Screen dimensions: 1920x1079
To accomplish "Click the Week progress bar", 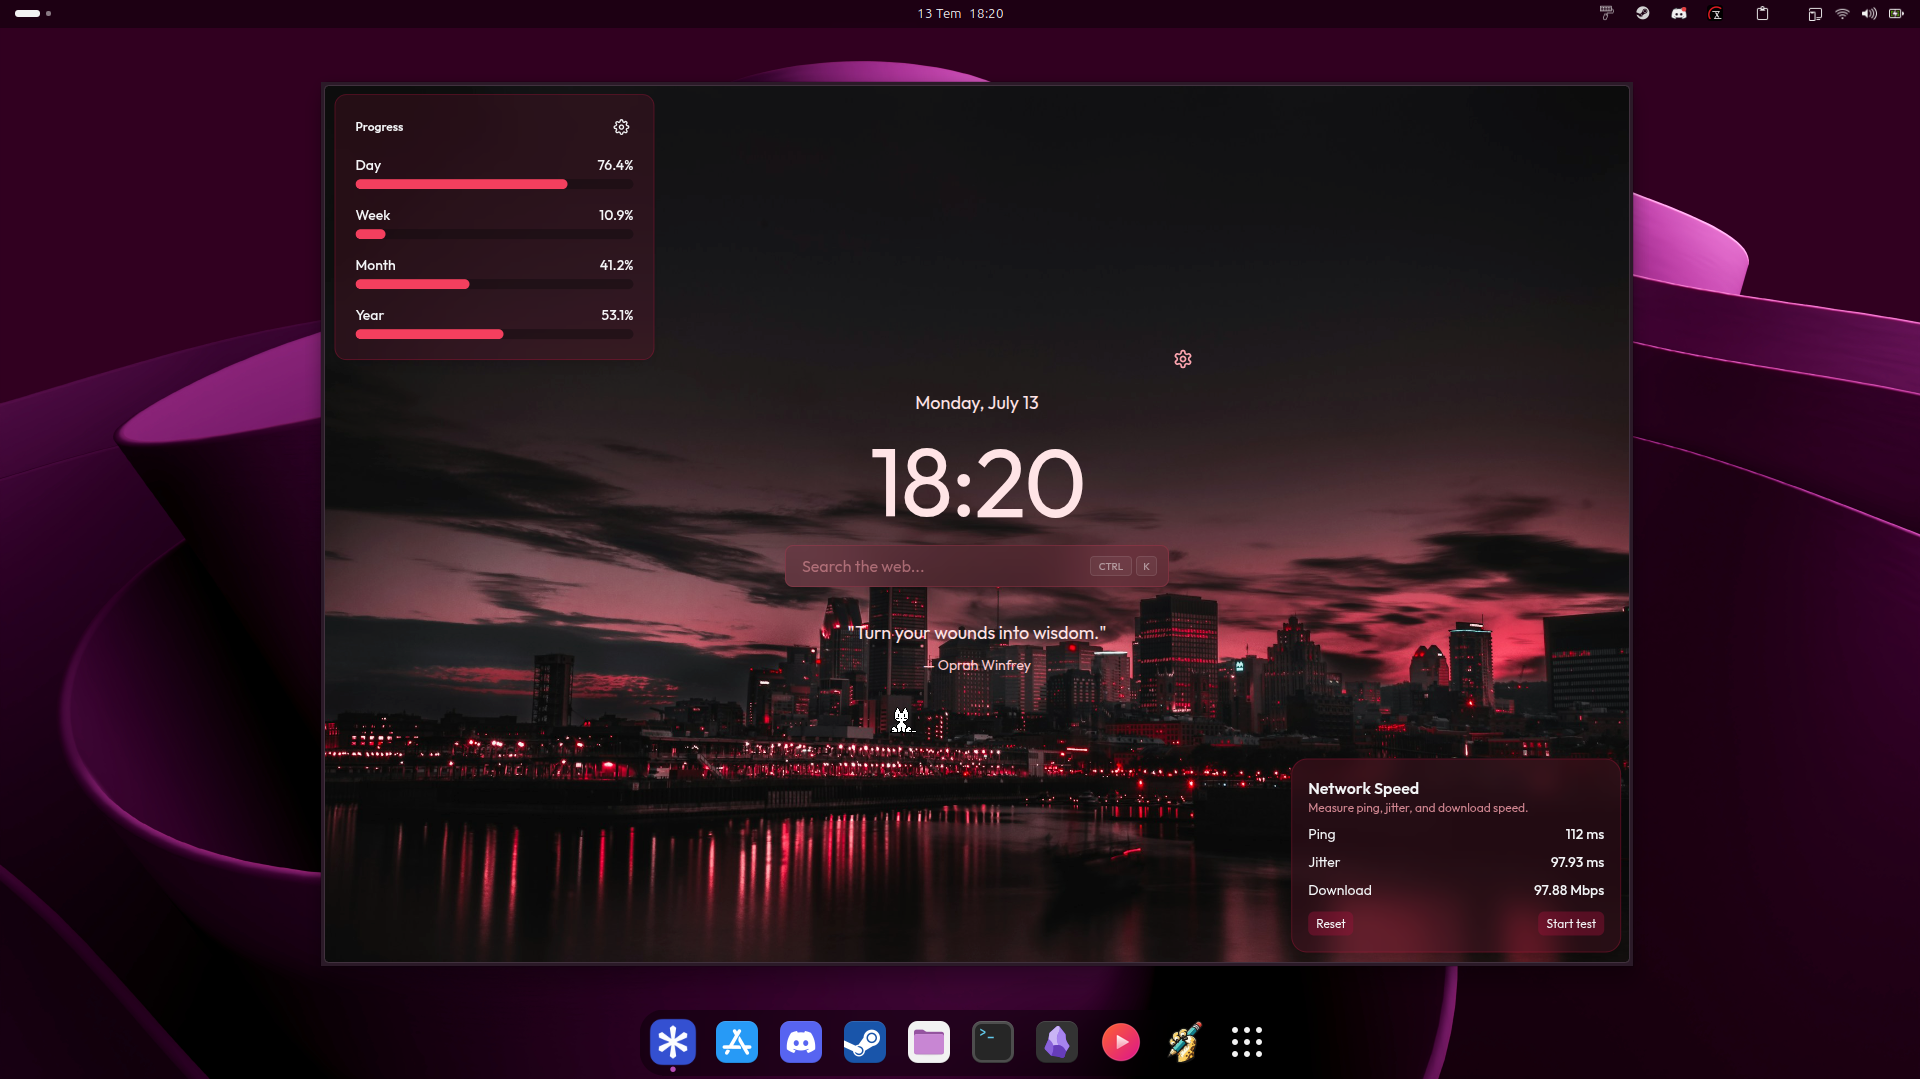I will [494, 234].
